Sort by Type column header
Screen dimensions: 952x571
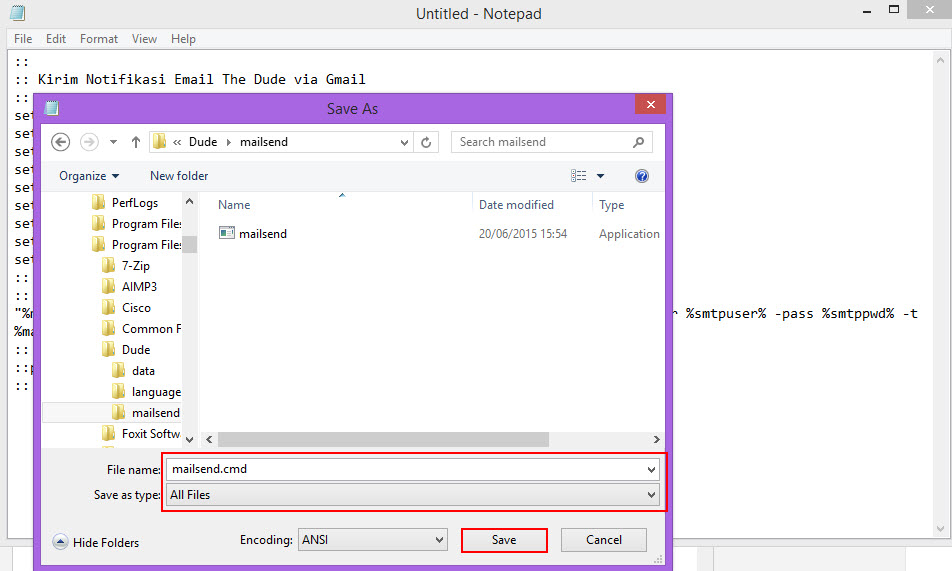coord(611,205)
